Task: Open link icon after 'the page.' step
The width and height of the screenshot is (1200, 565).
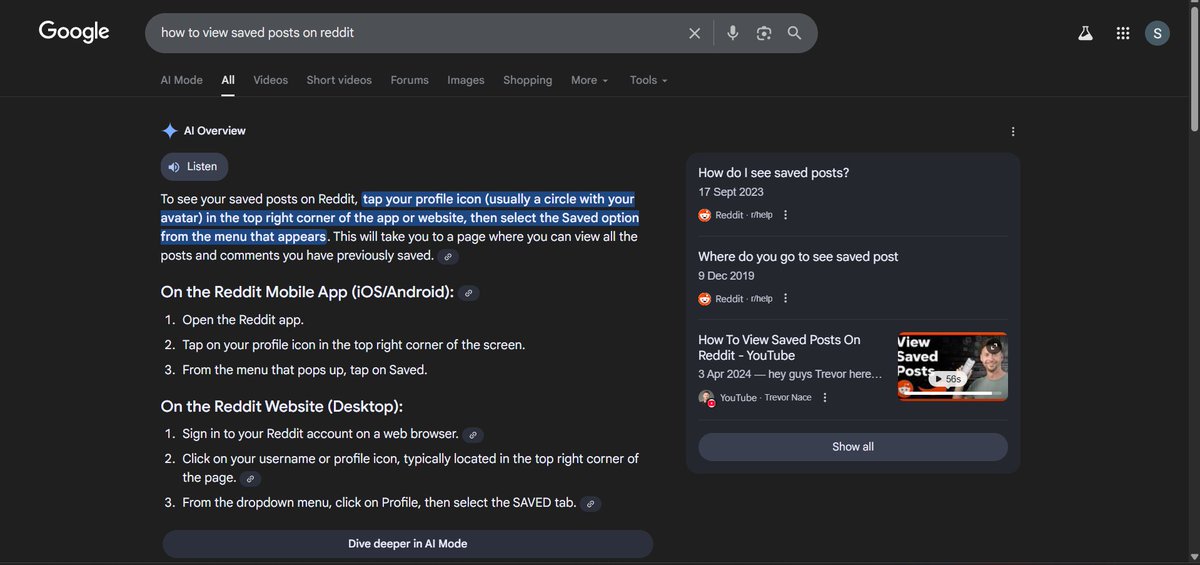Action: [251, 479]
